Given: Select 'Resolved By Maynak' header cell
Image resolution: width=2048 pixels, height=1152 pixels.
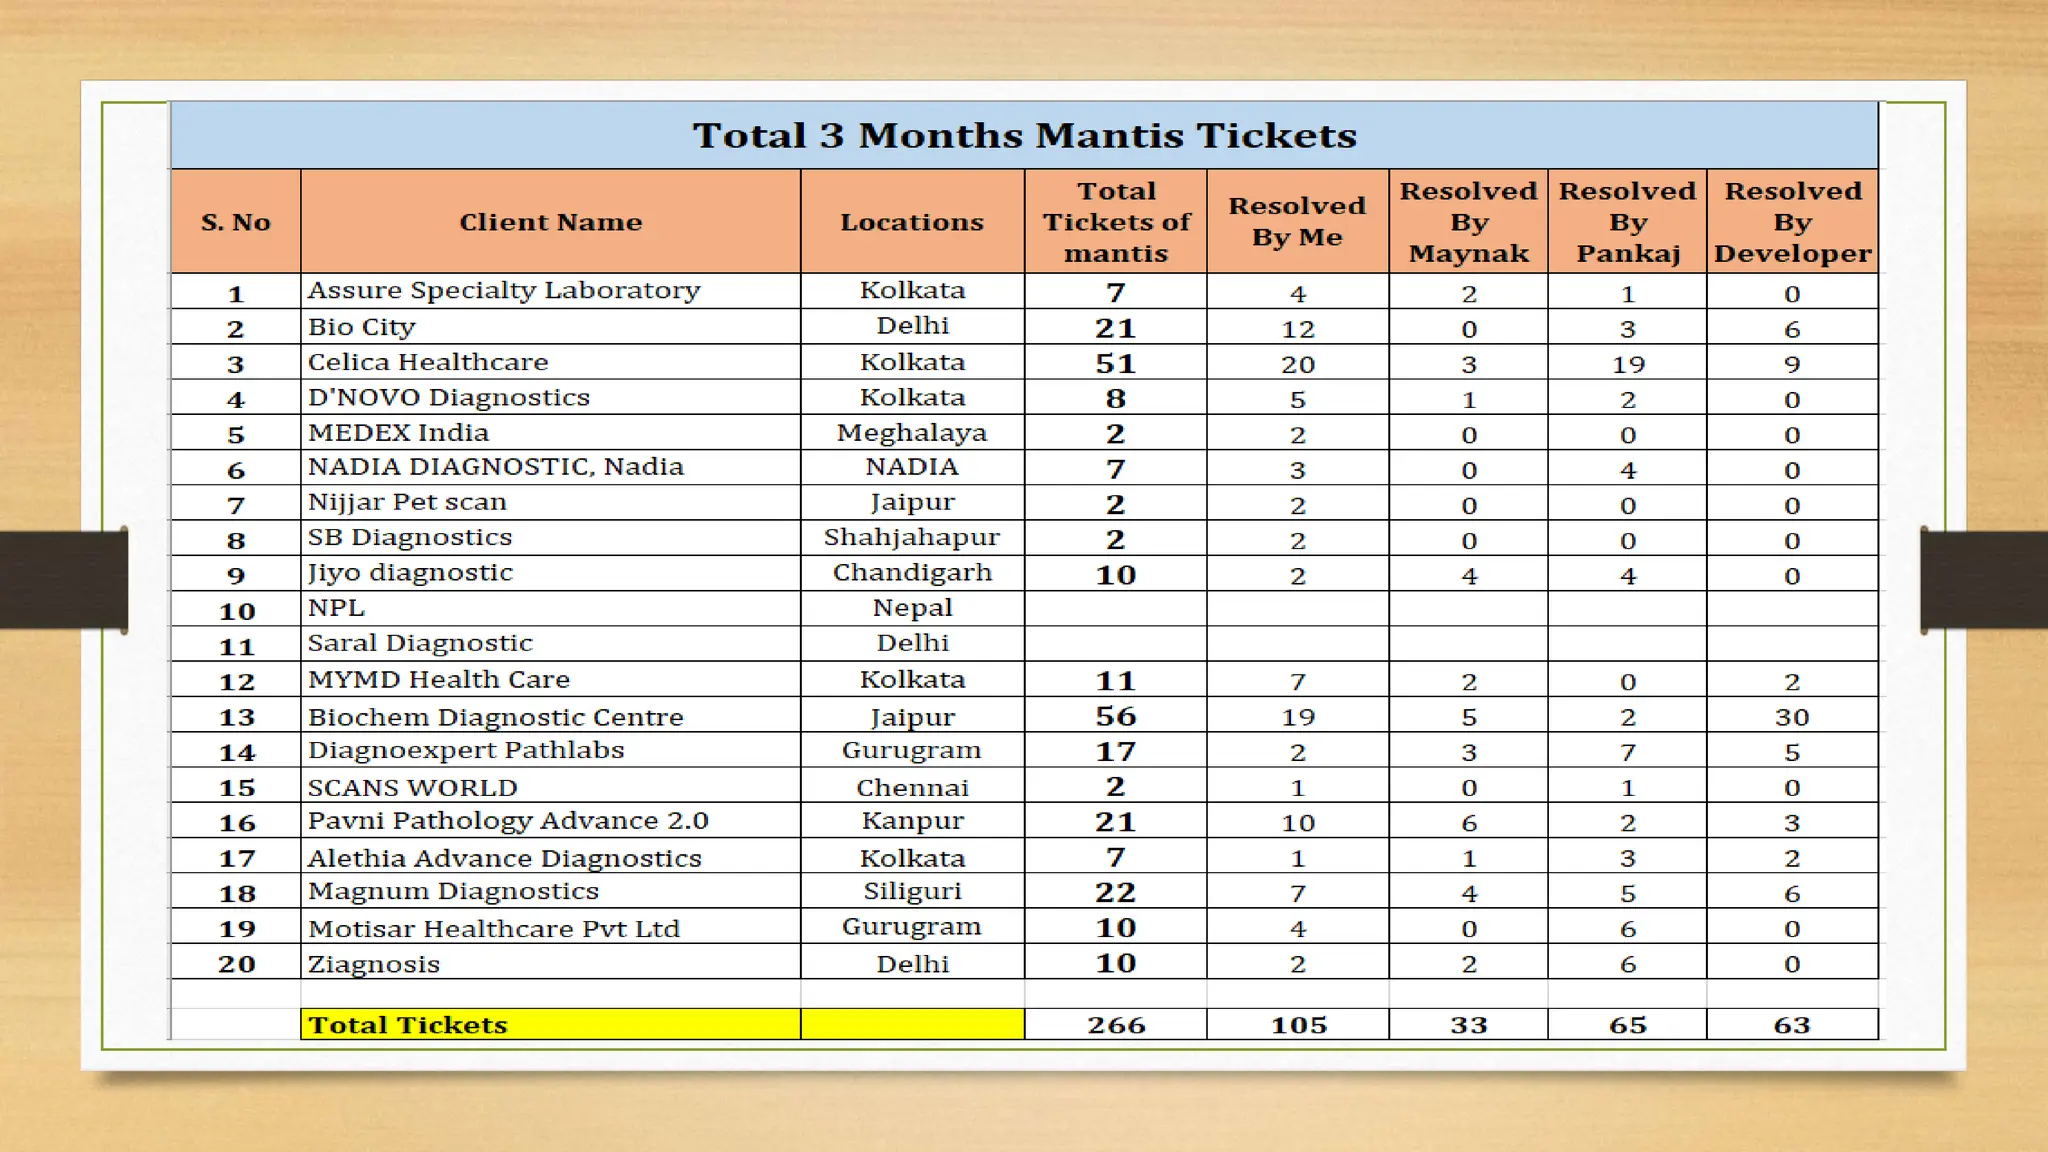Looking at the screenshot, I should (x=1468, y=222).
